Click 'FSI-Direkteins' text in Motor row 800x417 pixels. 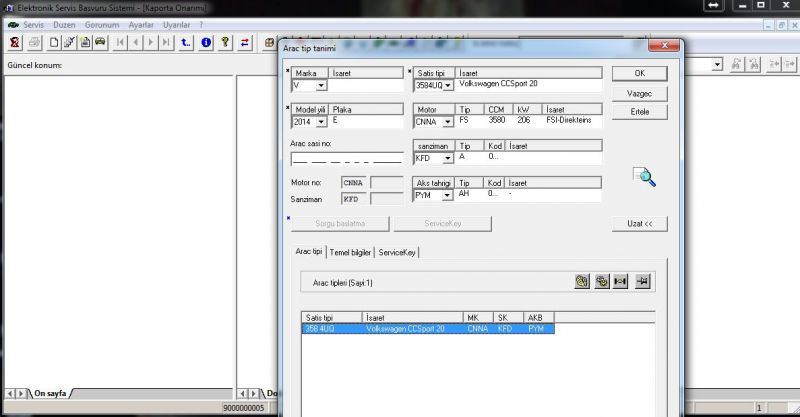click(x=568, y=120)
